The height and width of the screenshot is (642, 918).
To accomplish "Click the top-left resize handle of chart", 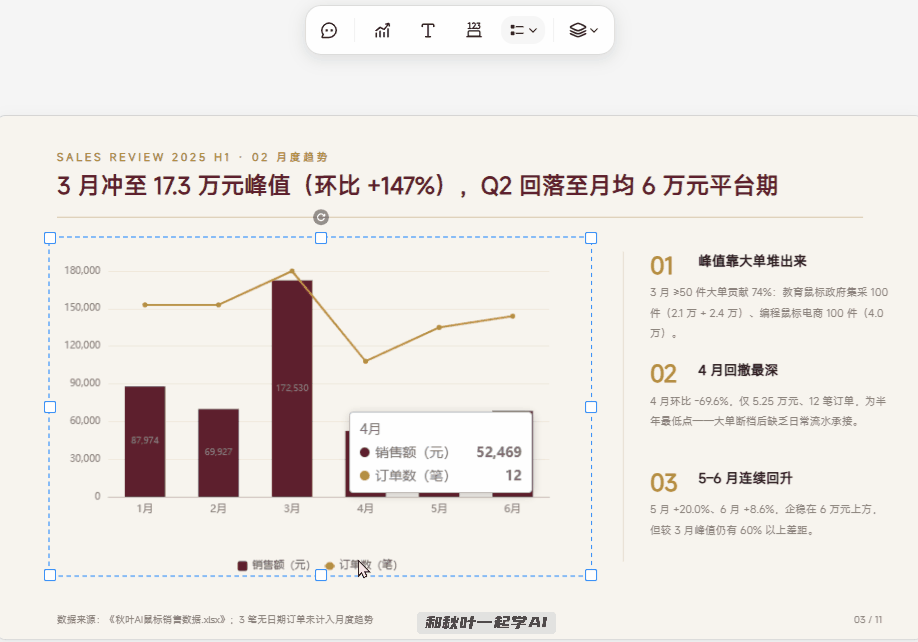I will [x=50, y=238].
